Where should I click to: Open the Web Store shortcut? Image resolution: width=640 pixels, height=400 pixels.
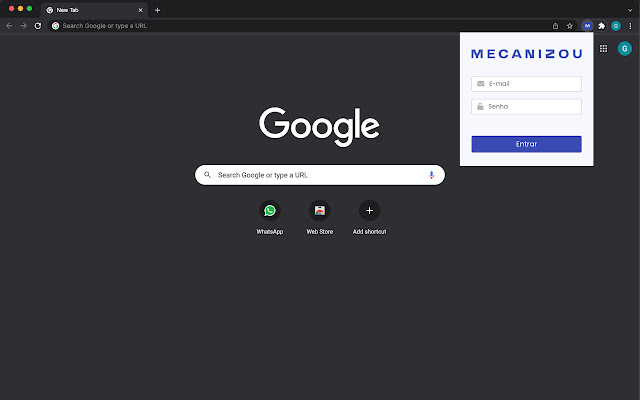point(320,217)
